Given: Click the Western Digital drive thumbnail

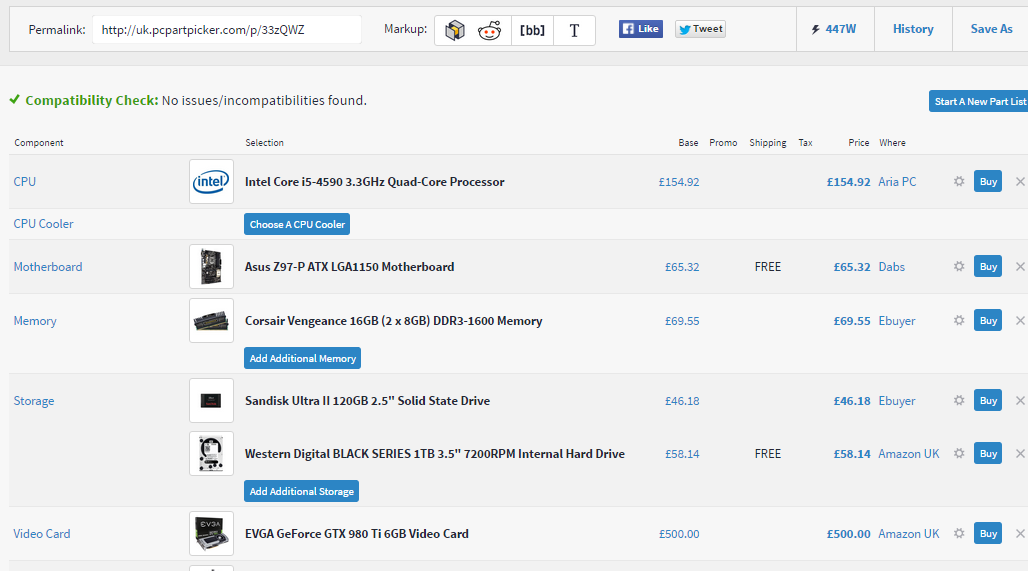Looking at the screenshot, I should [x=211, y=454].
